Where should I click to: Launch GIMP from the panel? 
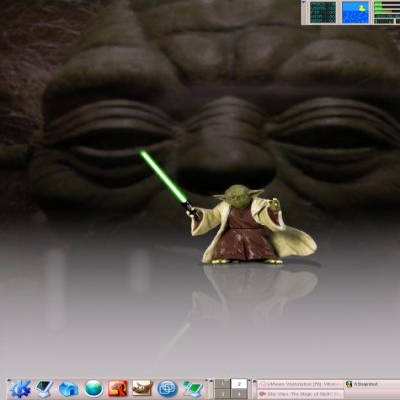tap(142, 389)
